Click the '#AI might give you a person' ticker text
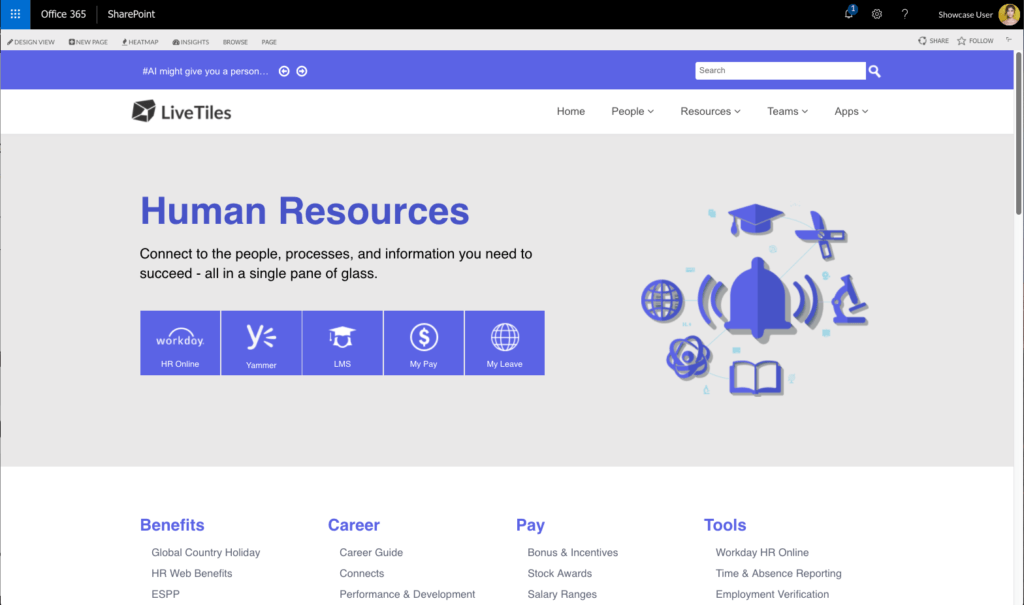Screen dimensions: 1024x605 (205, 71)
